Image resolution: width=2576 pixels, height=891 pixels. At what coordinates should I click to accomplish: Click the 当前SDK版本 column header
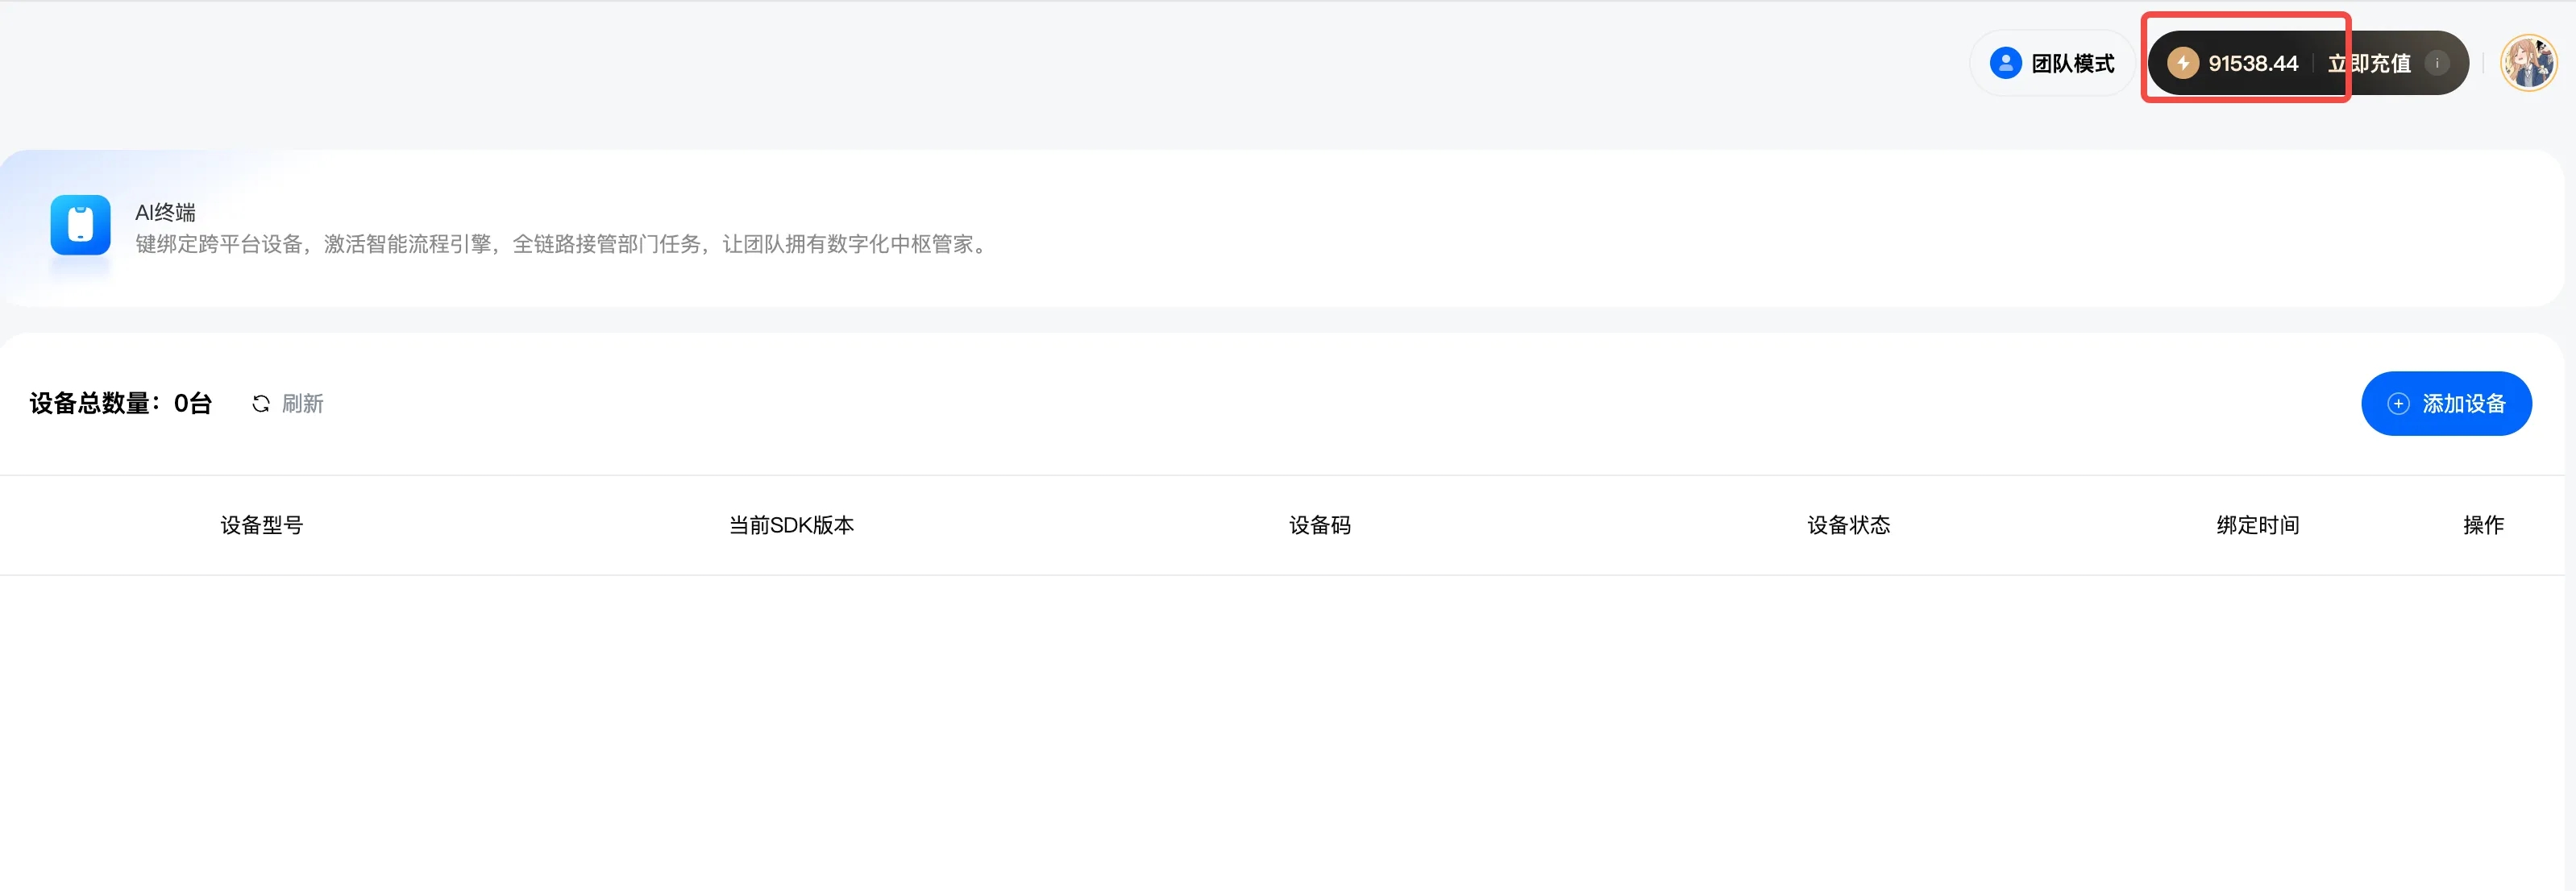coord(791,525)
